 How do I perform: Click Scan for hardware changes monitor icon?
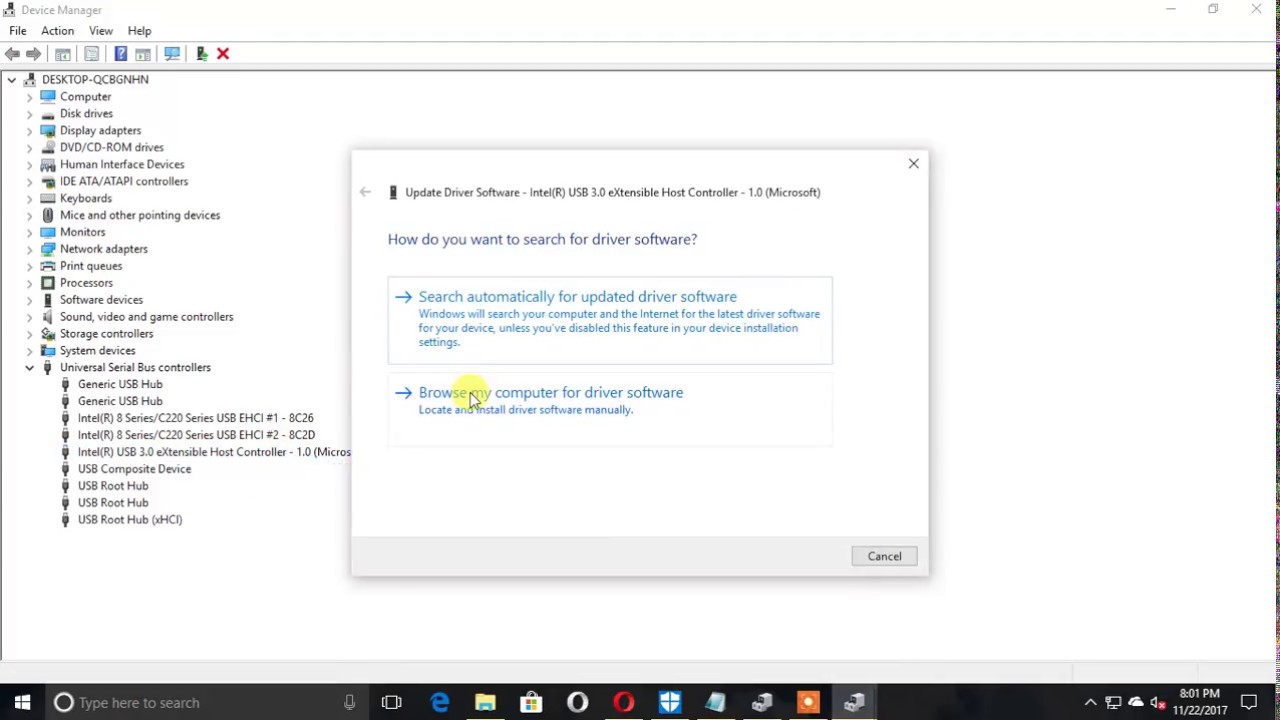pos(172,54)
